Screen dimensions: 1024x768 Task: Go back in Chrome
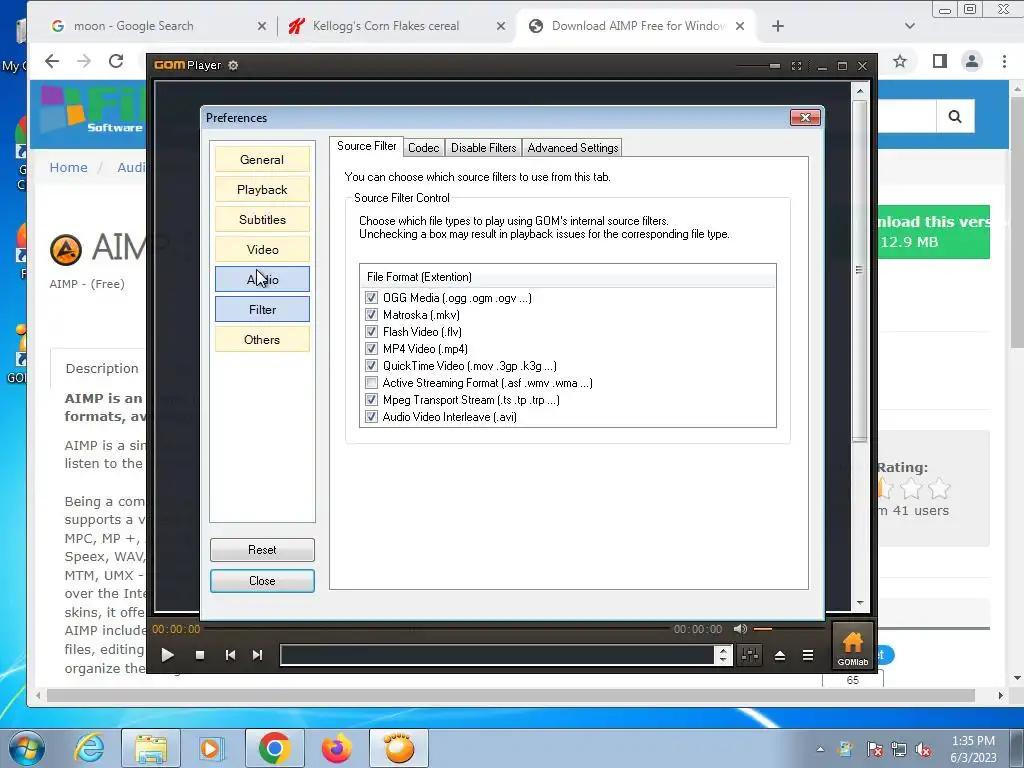(x=52, y=61)
